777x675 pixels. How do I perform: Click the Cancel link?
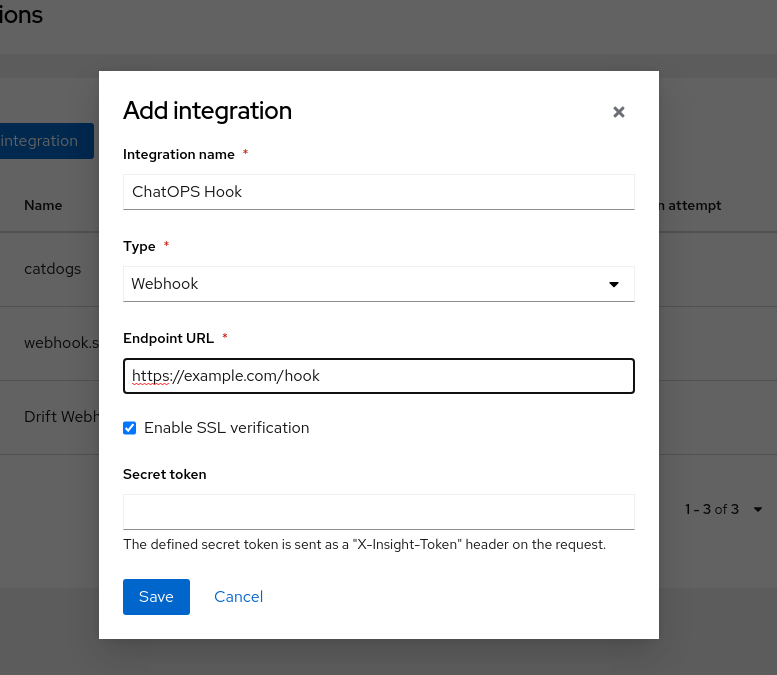(x=238, y=597)
